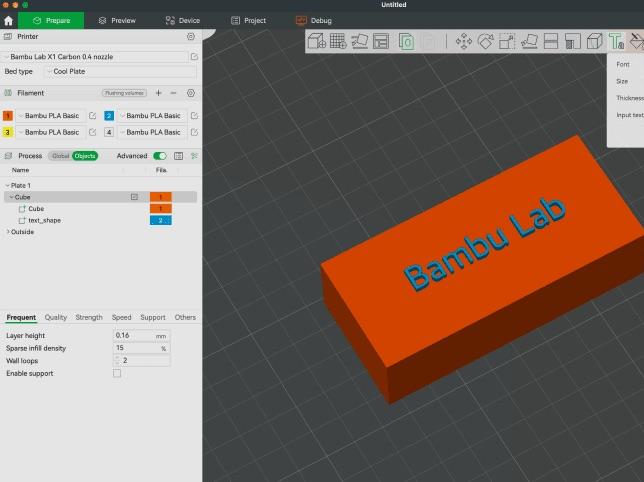Edit filament 3 preset
Viewport: 644px width, 482px height.
92,132
